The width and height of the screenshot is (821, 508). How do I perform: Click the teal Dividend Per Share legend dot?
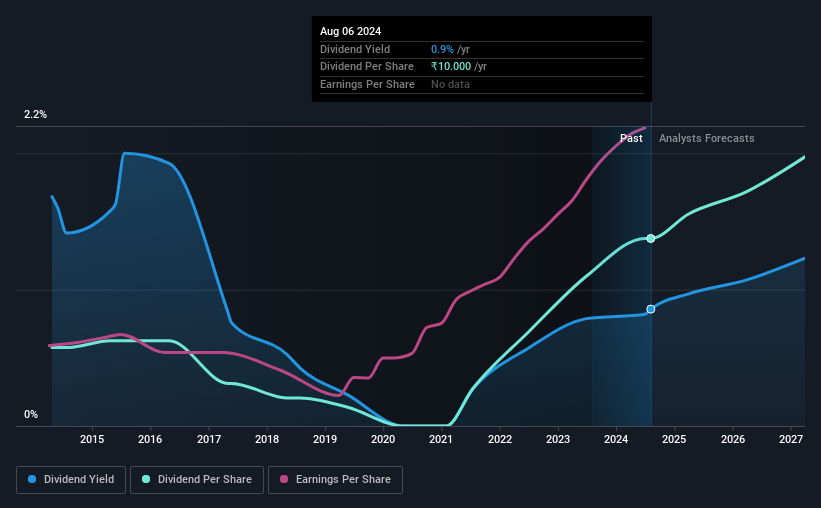pos(146,479)
